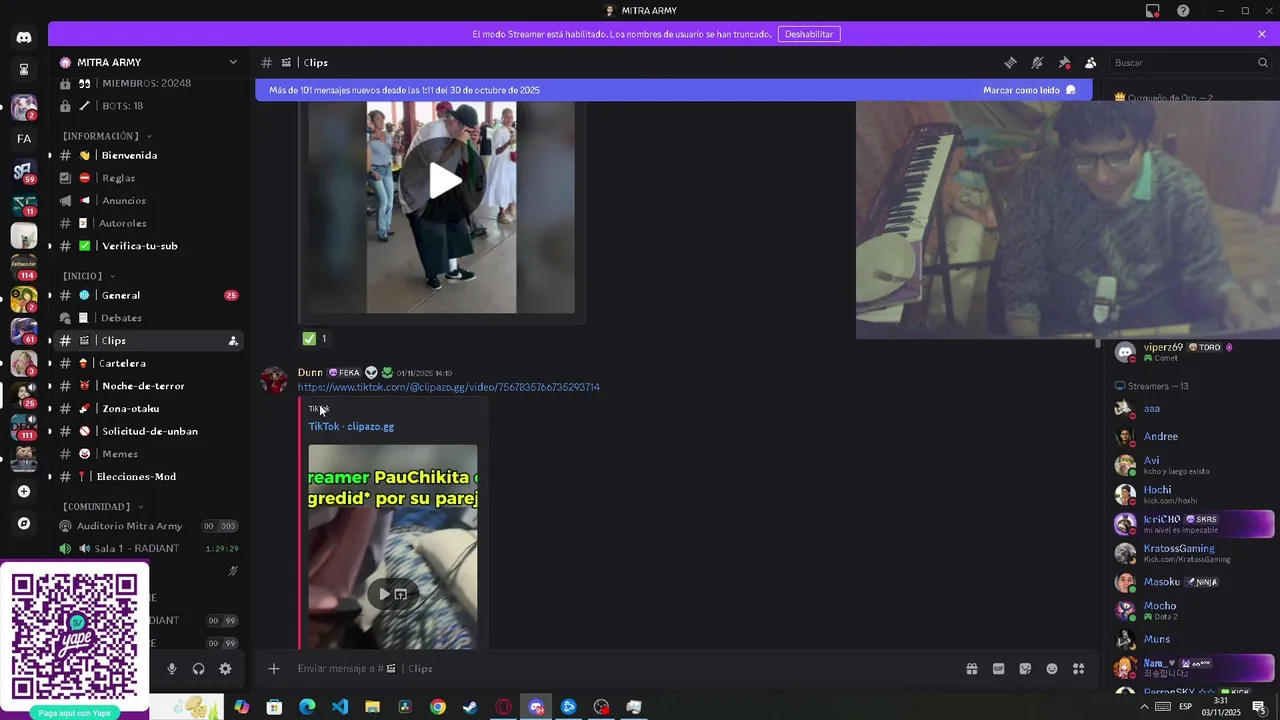This screenshot has width=1280, height=720.
Task: Open Google Chrome from the taskbar
Action: coord(438,707)
